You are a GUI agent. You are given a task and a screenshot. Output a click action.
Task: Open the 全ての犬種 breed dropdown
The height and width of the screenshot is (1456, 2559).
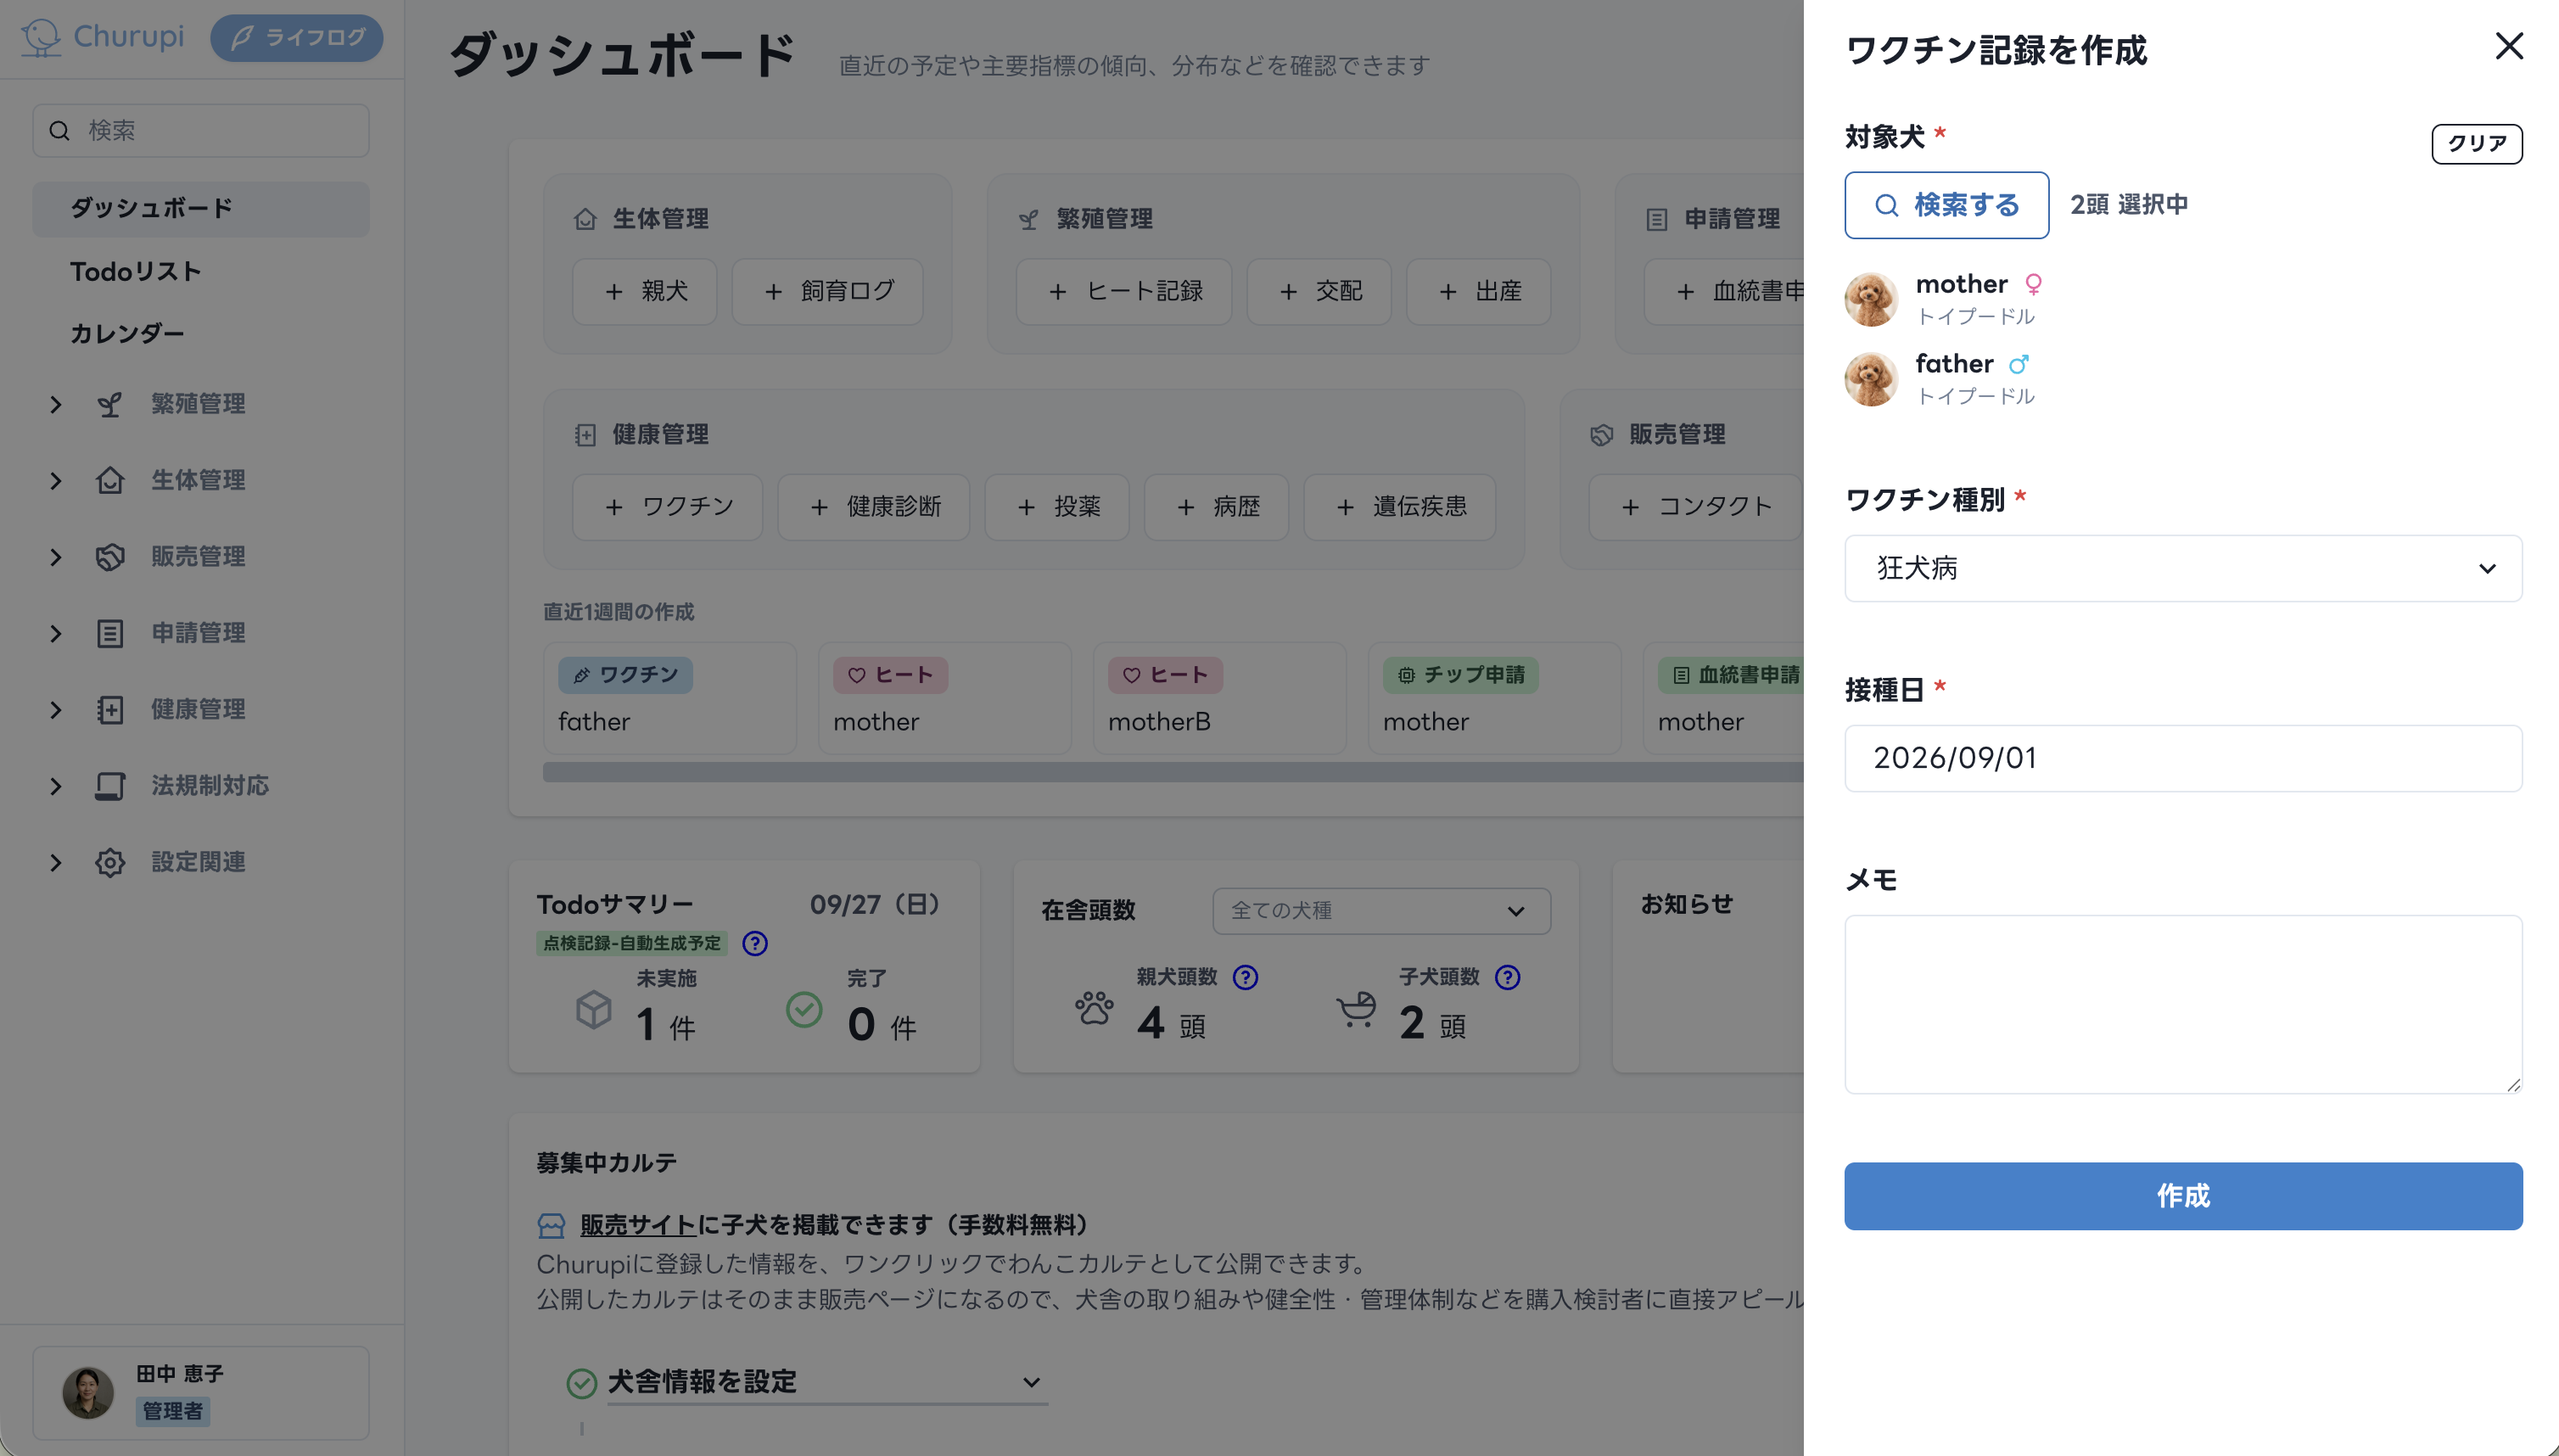pyautogui.click(x=1381, y=911)
